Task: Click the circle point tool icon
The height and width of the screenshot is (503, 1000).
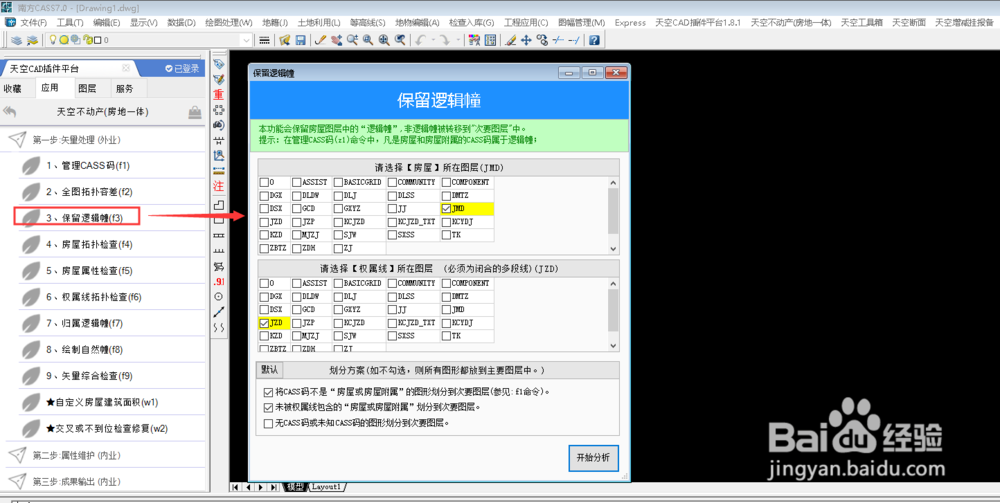Action: pyautogui.click(x=219, y=296)
